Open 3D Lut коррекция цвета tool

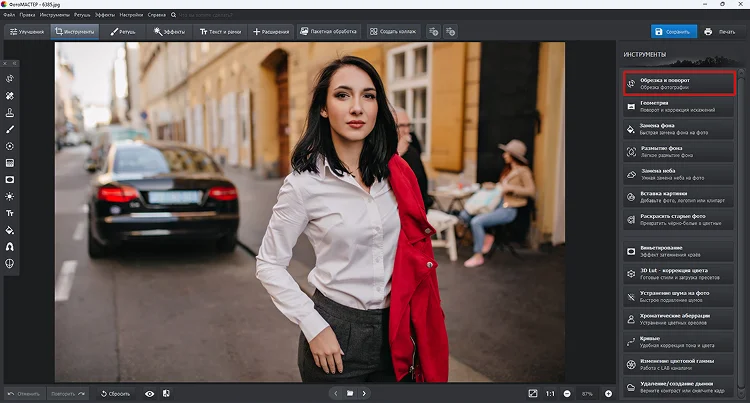[679, 274]
